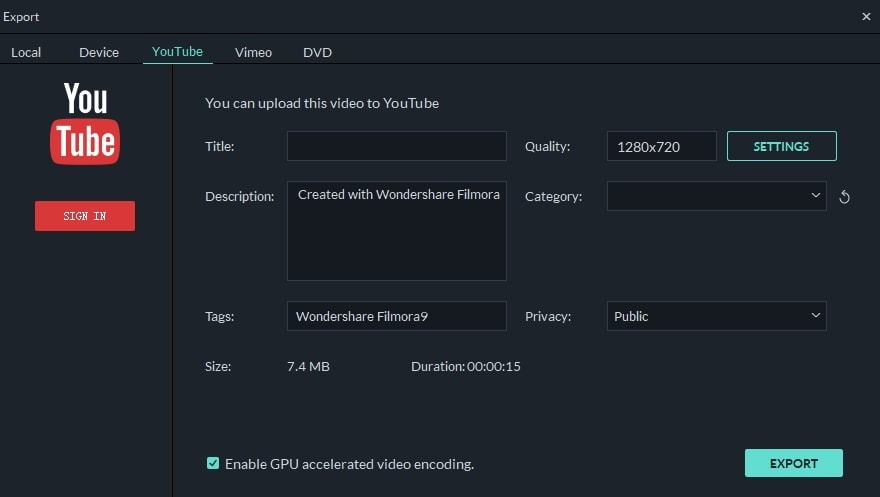Select the YouTube tab
This screenshot has height=497, width=880.
point(177,51)
